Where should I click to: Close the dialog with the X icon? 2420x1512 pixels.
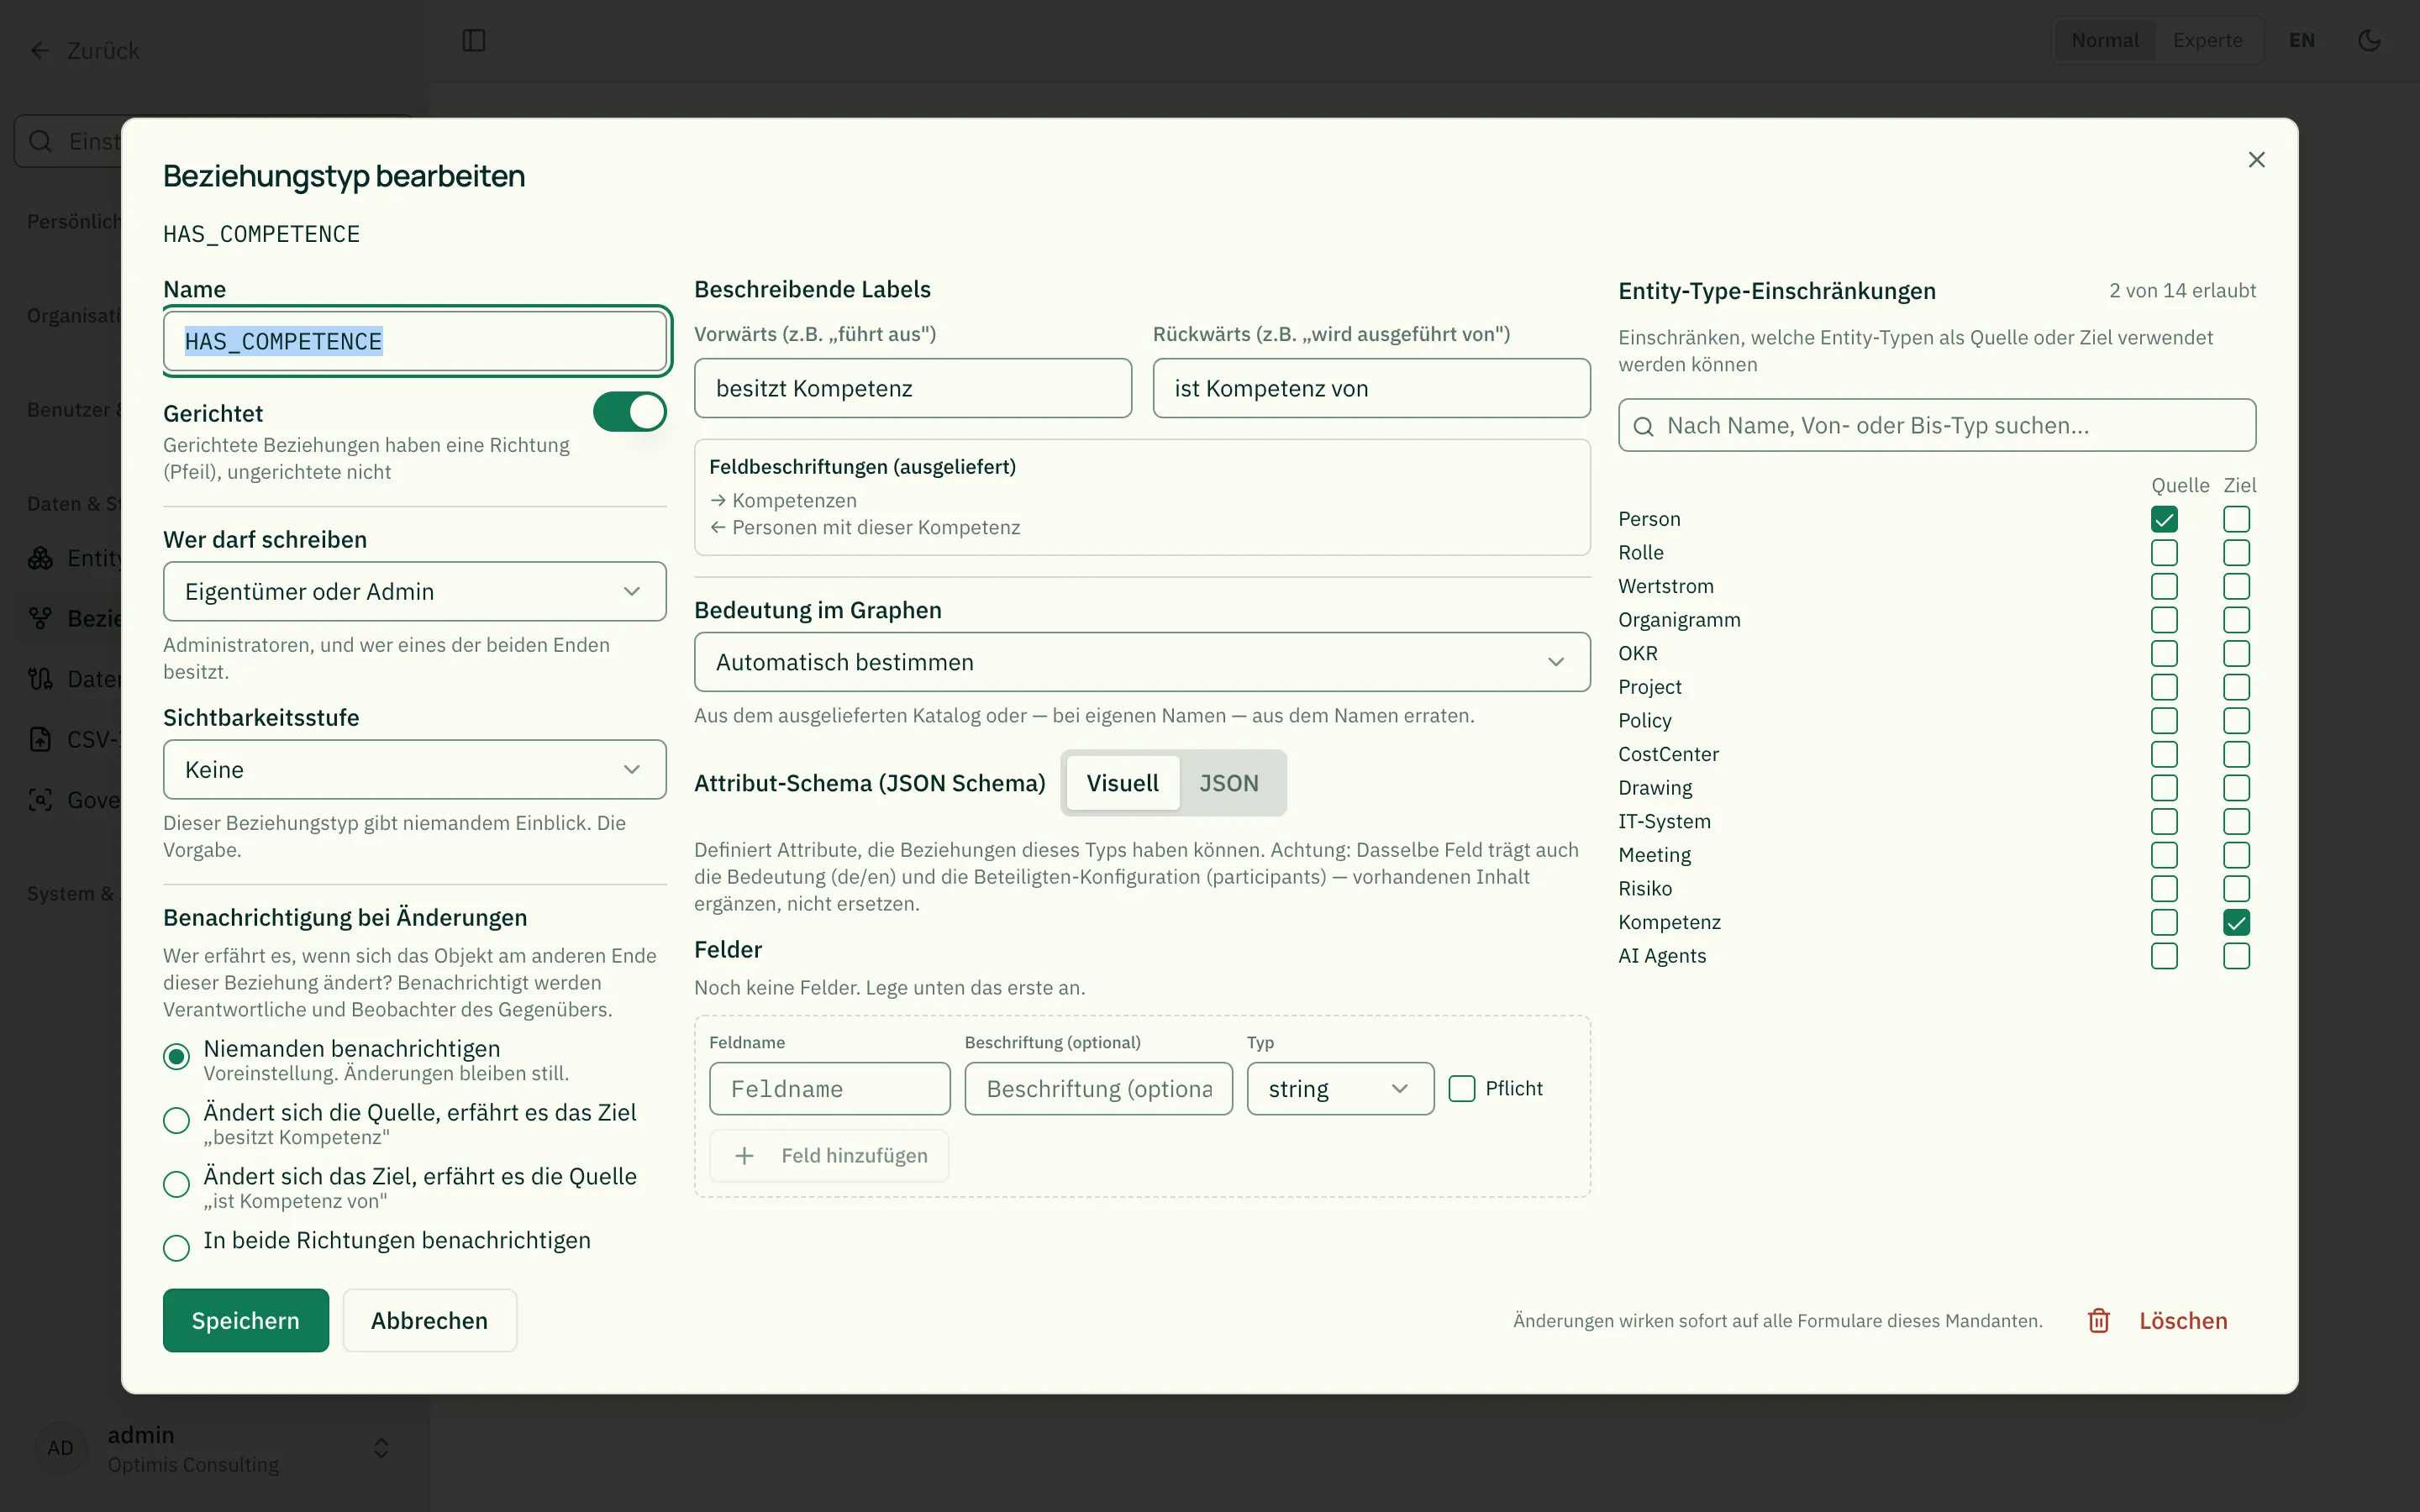coord(2256,160)
